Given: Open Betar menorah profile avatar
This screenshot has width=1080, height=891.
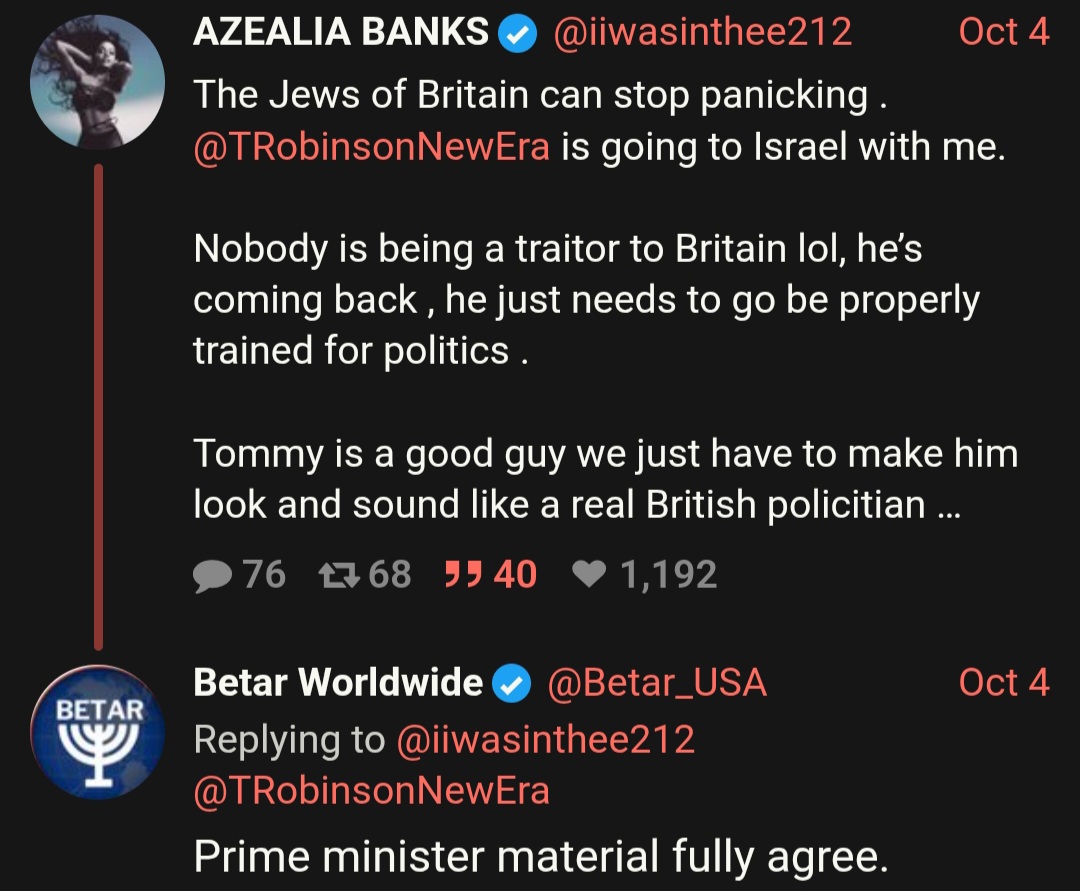Looking at the screenshot, I should coord(98,732).
